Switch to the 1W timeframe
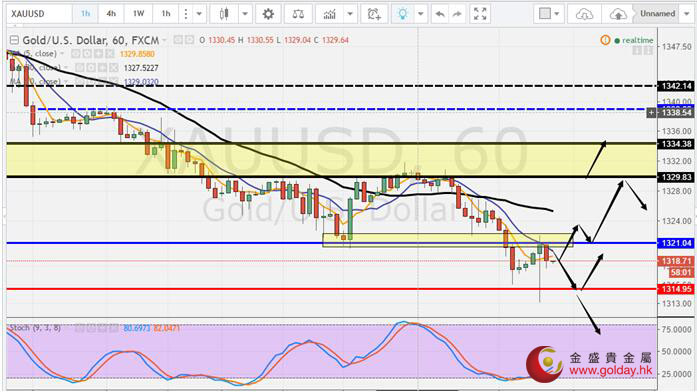 tap(139, 14)
